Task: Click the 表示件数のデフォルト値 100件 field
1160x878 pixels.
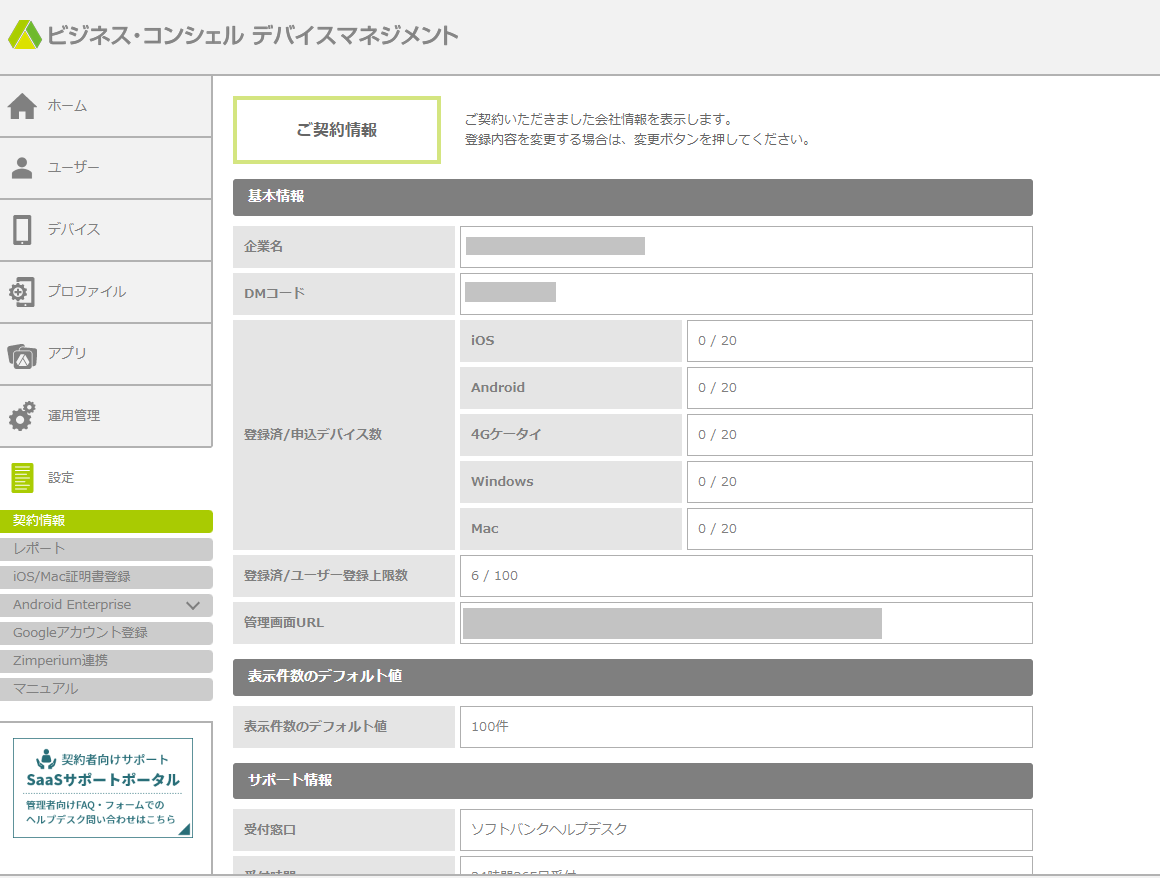Action: 745,727
